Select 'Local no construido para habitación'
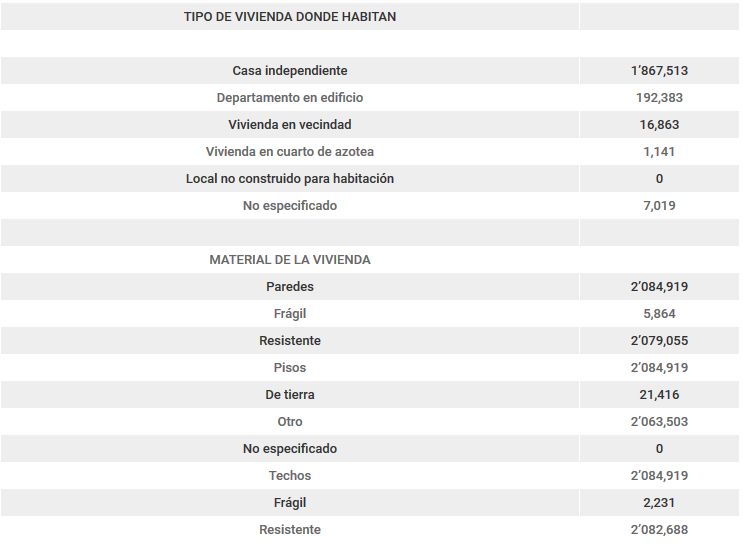 click(290, 179)
